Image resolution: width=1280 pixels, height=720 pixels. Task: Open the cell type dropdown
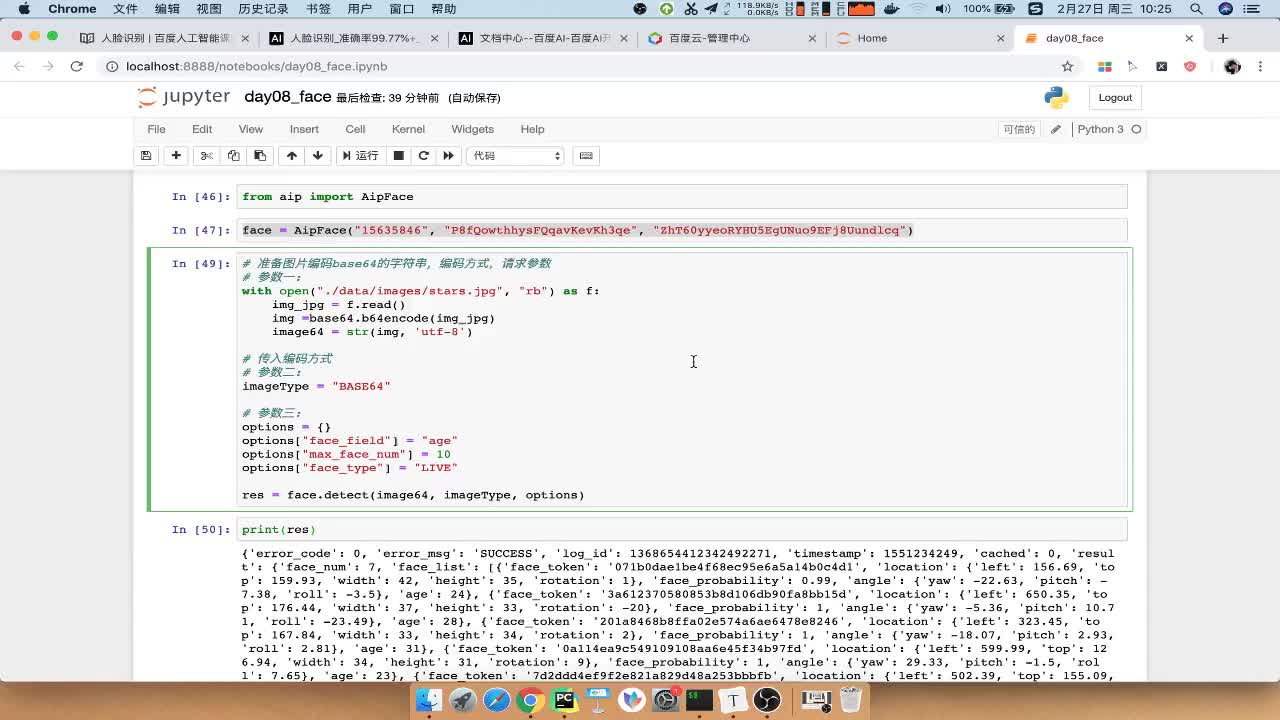point(516,155)
